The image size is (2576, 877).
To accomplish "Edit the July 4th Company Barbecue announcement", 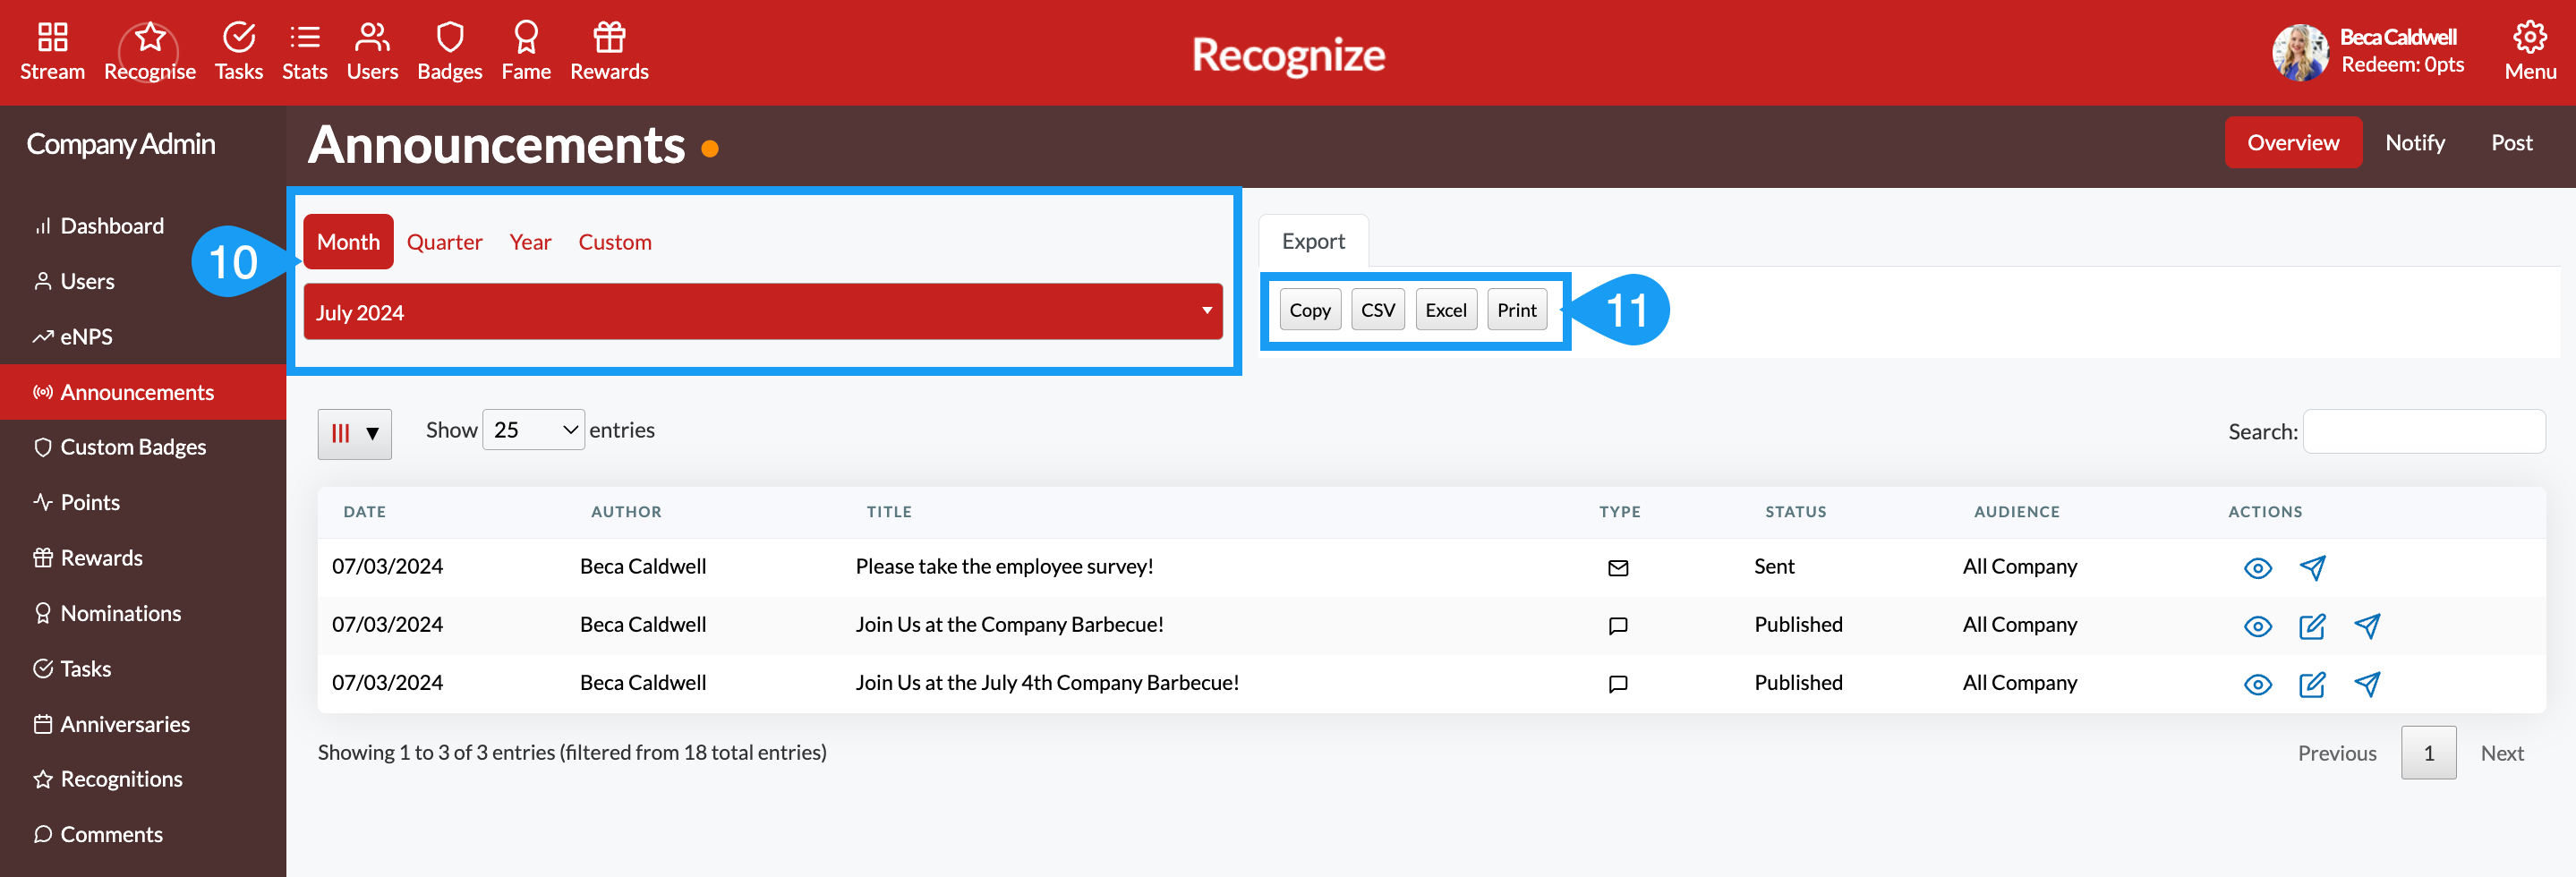I will click(2312, 685).
